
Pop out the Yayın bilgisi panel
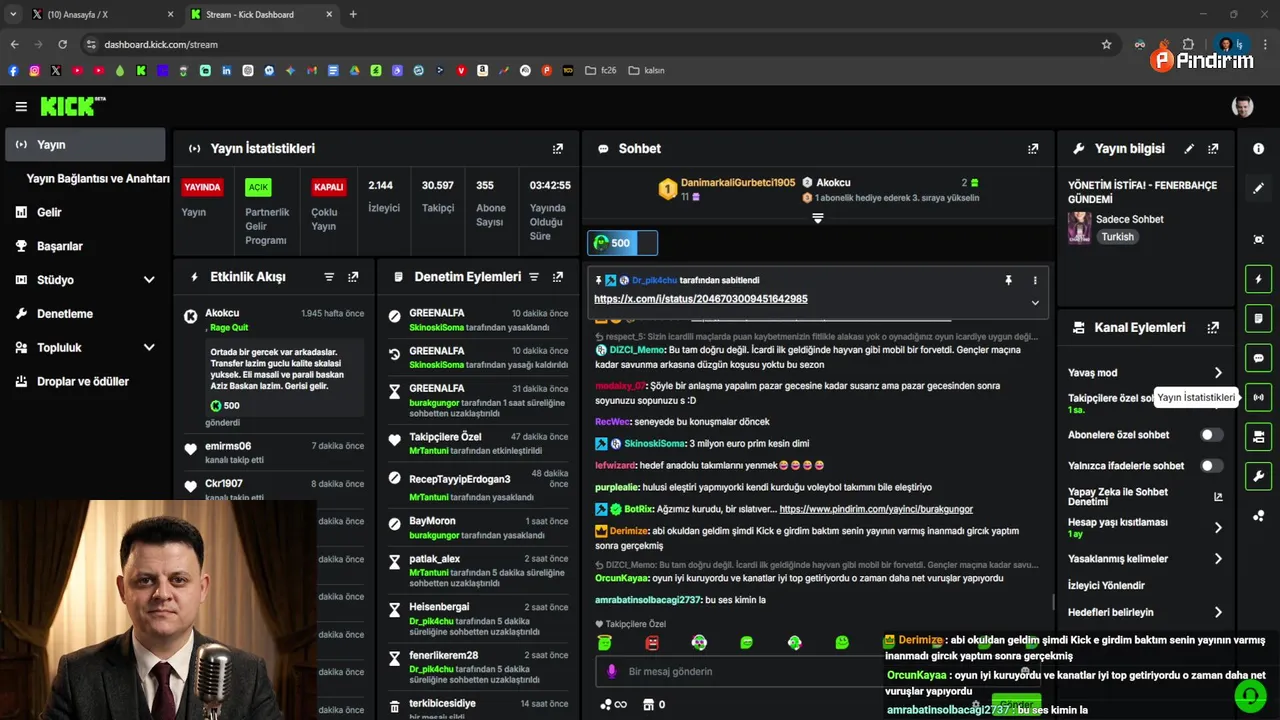[1213, 148]
